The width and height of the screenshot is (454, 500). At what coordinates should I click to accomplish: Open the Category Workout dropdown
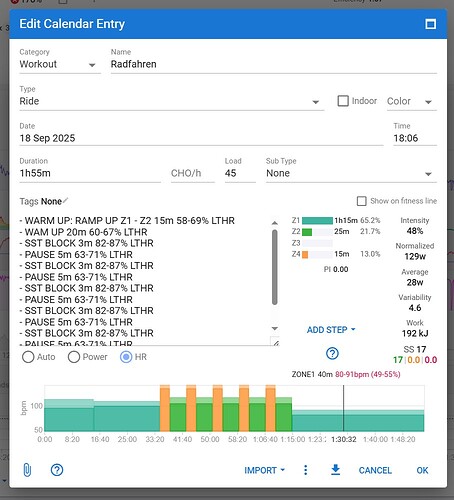pos(60,64)
